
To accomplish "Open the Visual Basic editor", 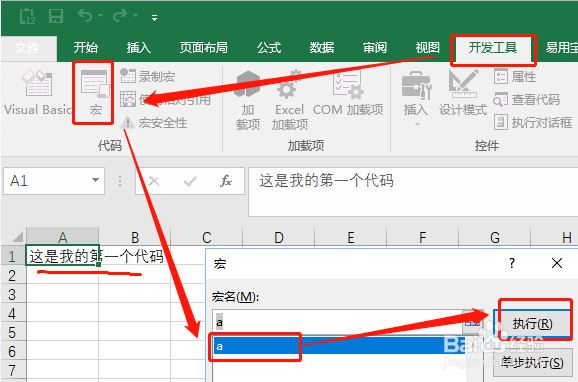I will [37, 93].
